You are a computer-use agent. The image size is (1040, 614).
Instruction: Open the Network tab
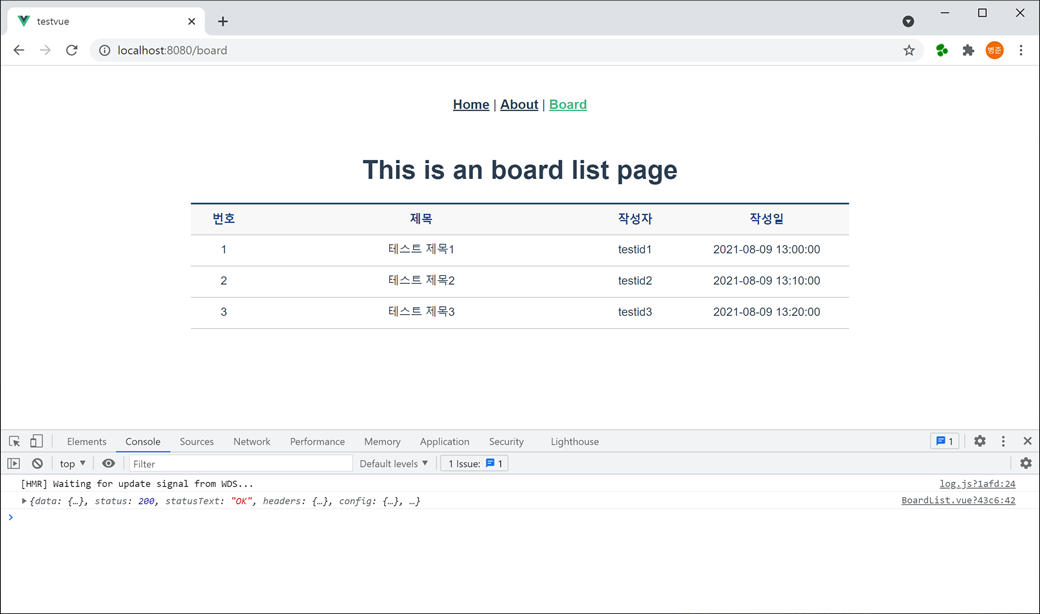(x=251, y=442)
